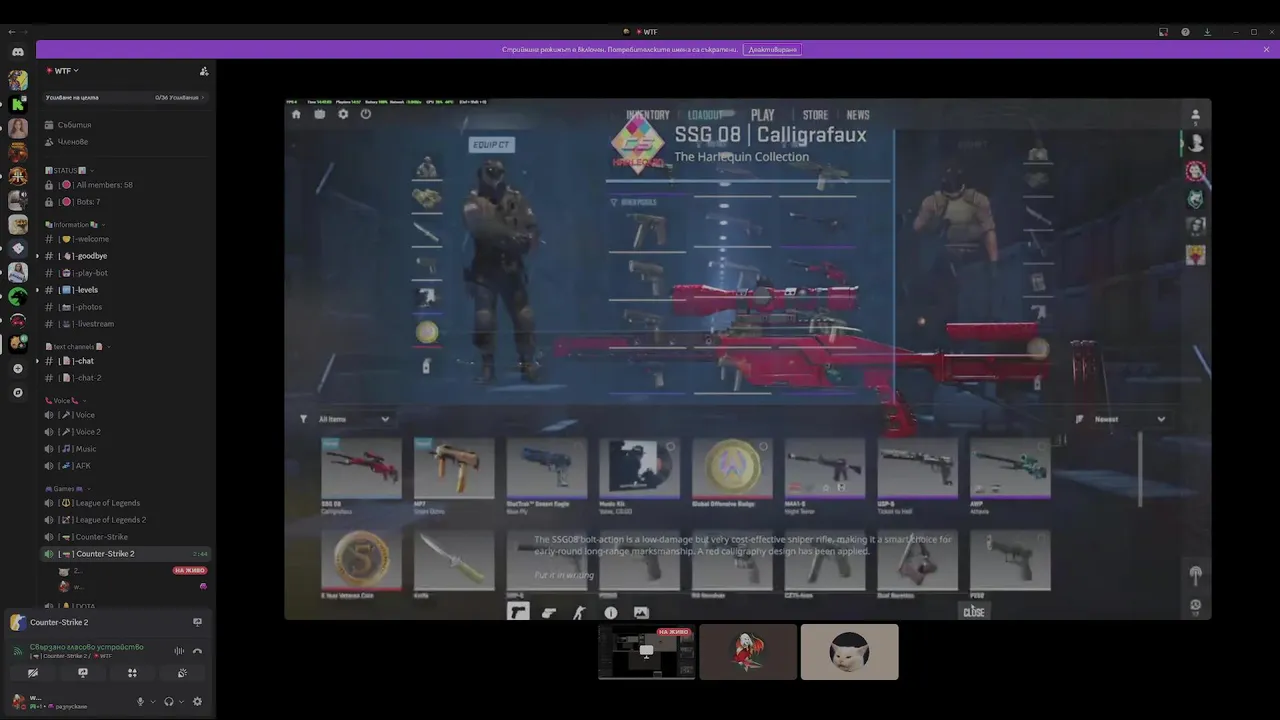Click the stream inventory scrollbar
The image size is (1280, 720).
1140,469
